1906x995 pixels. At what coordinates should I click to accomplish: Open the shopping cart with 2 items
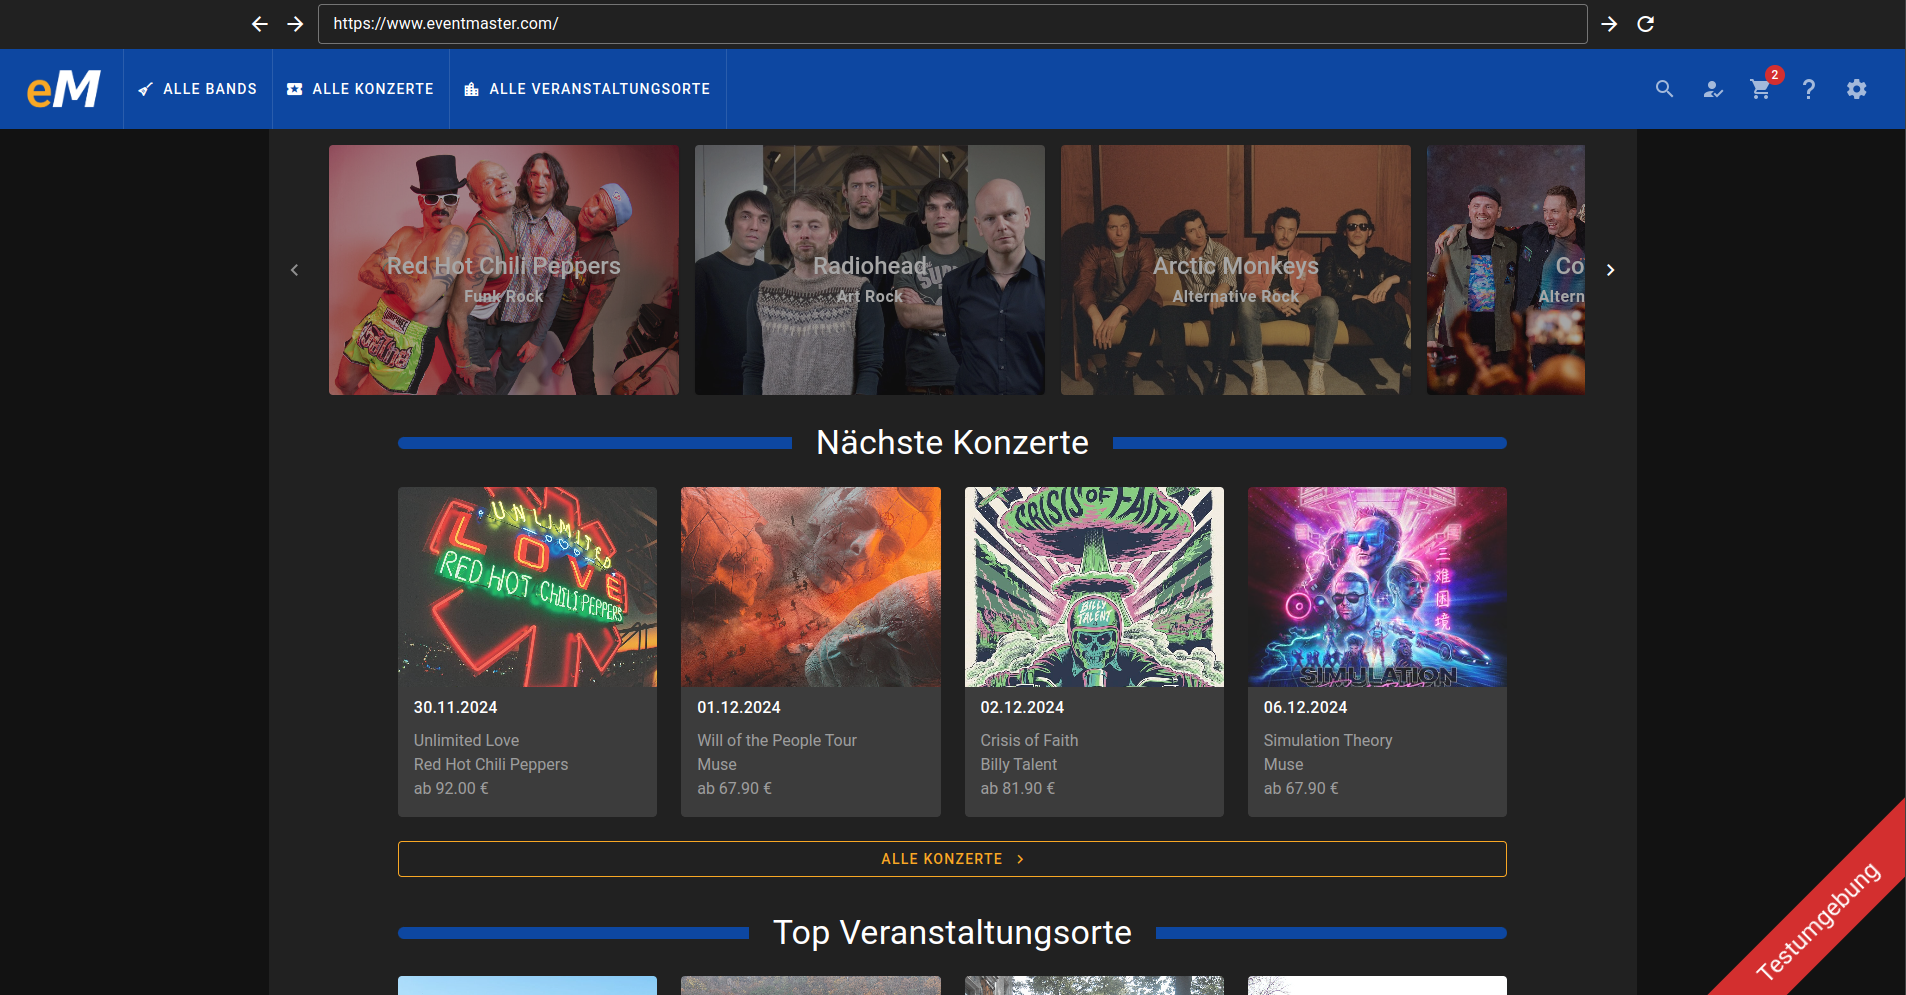tap(1760, 89)
